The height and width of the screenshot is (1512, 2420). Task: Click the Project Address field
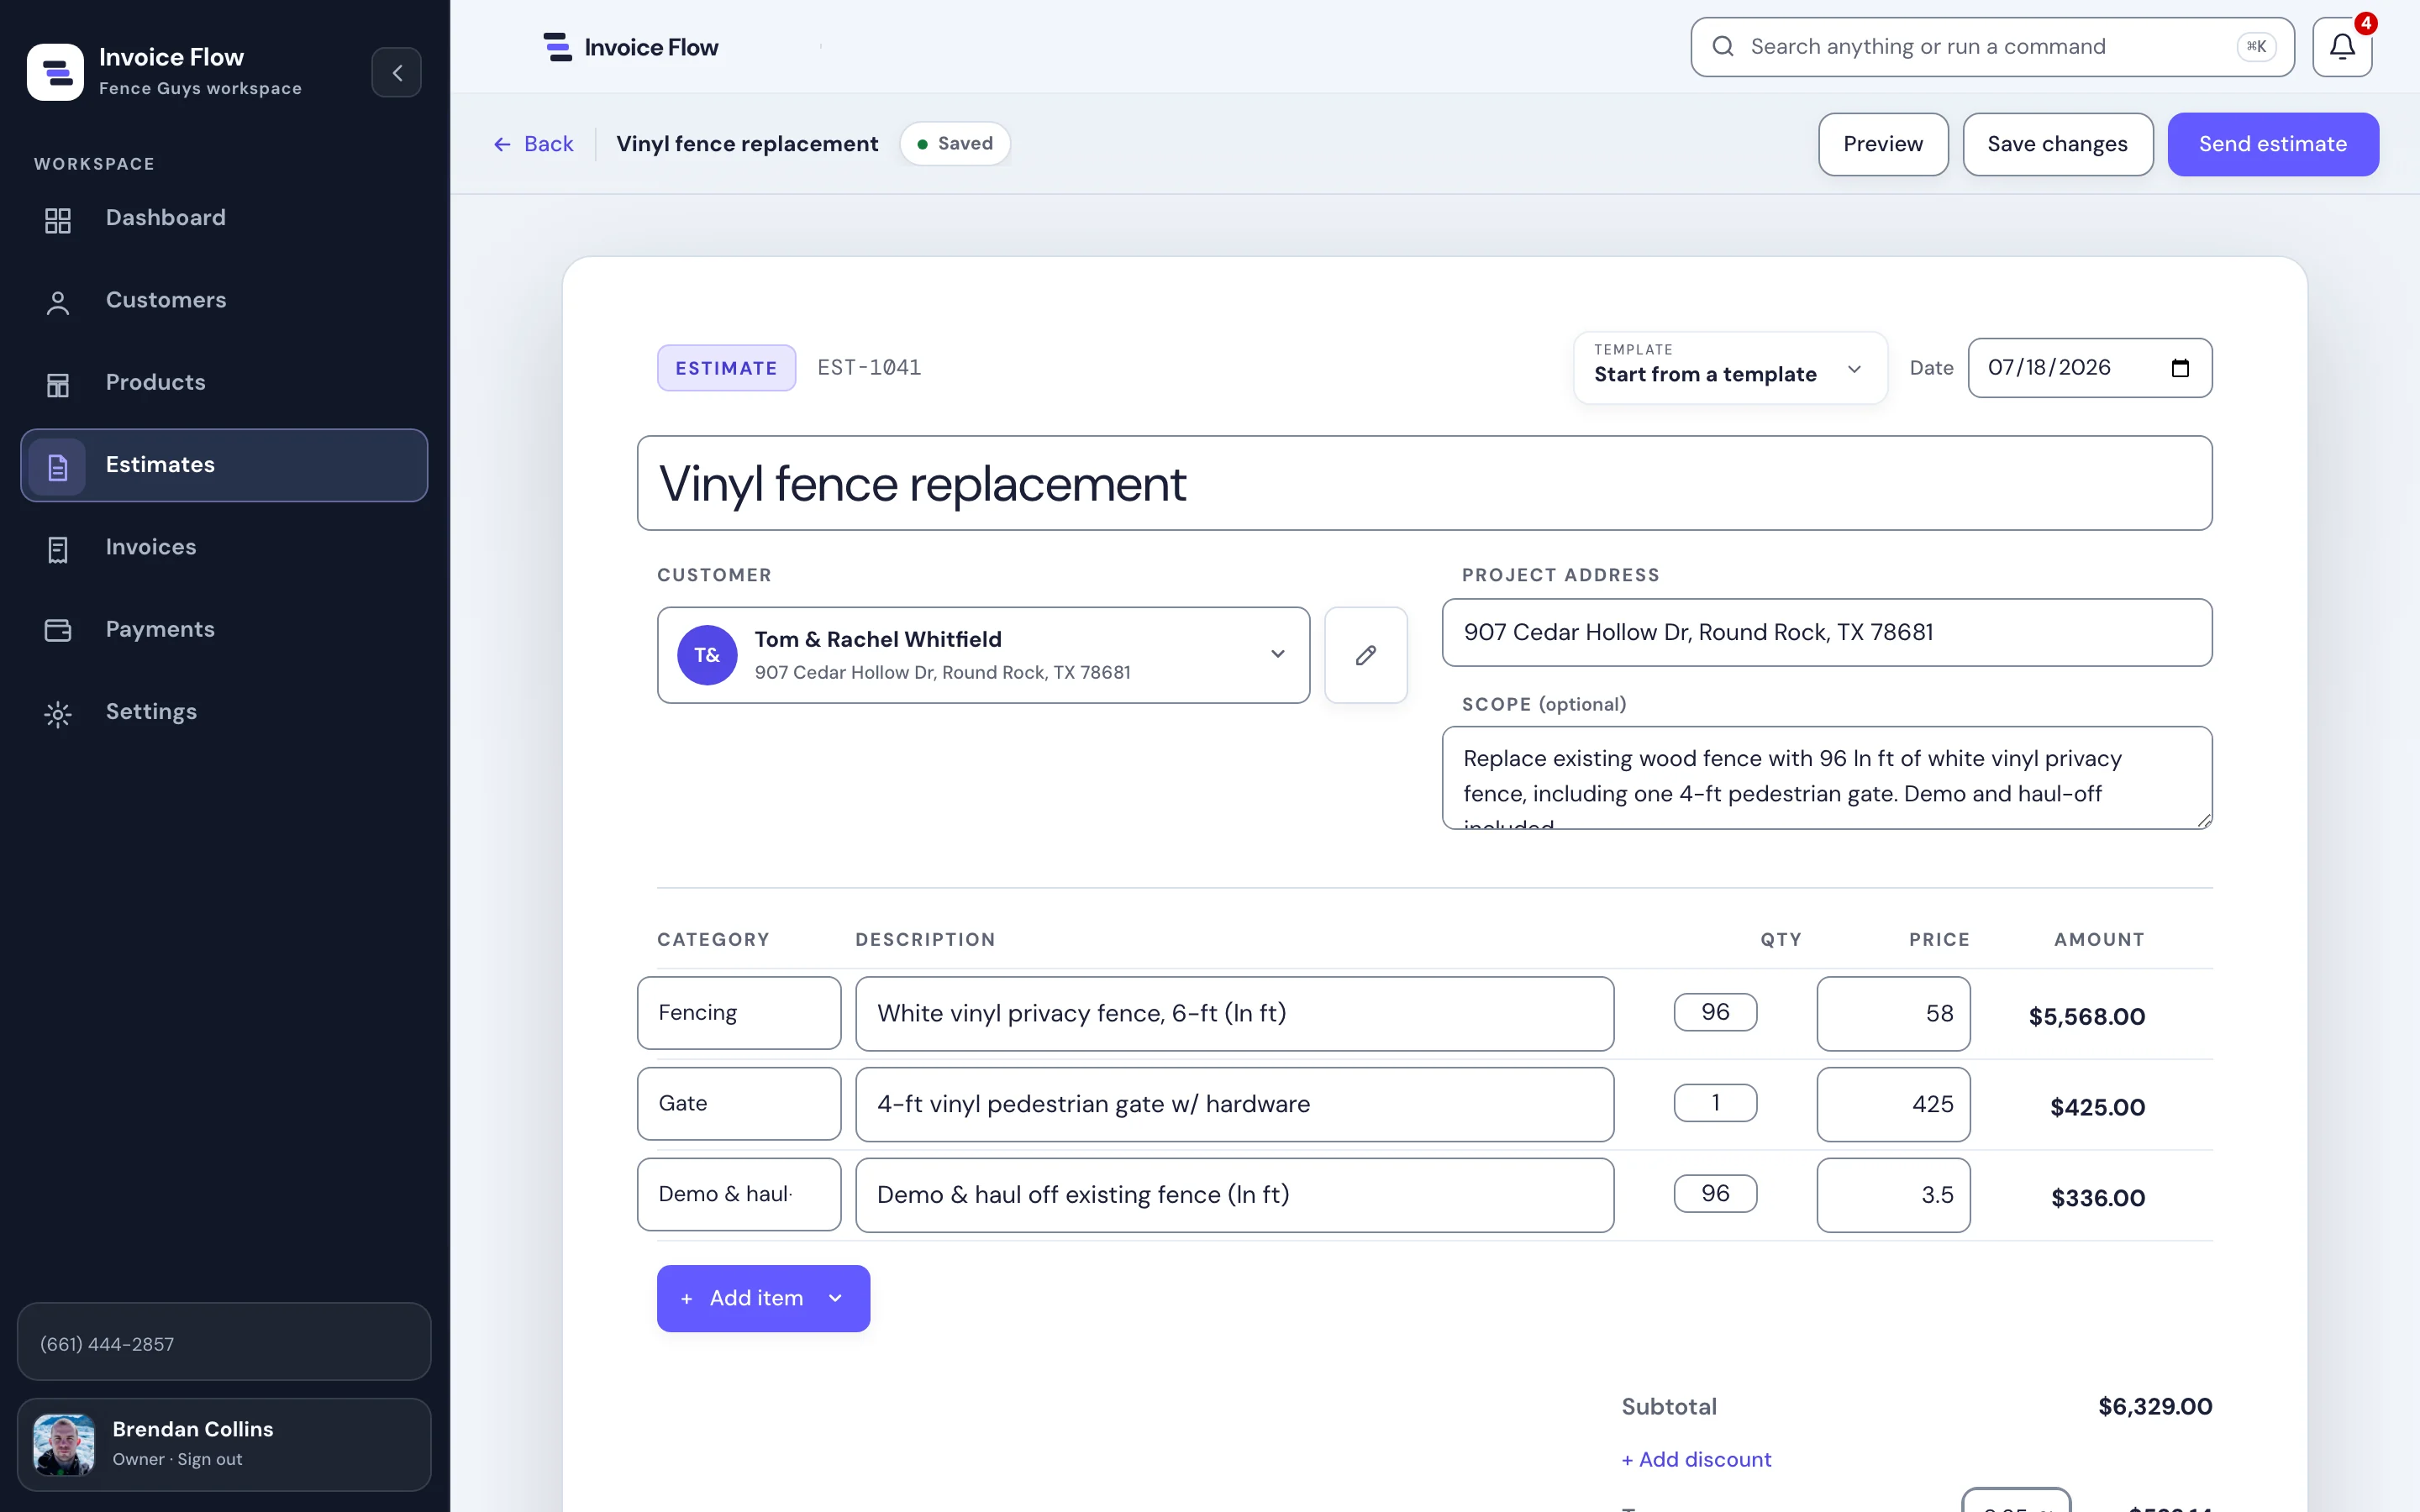pos(1826,632)
